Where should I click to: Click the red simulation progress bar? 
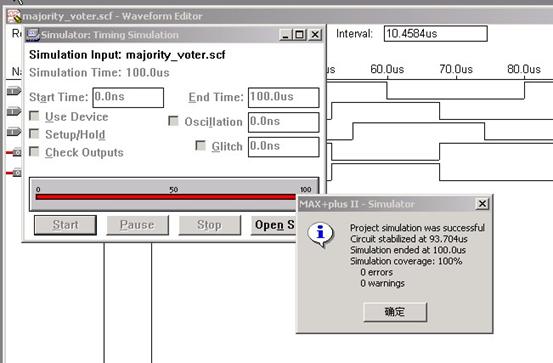[166, 197]
